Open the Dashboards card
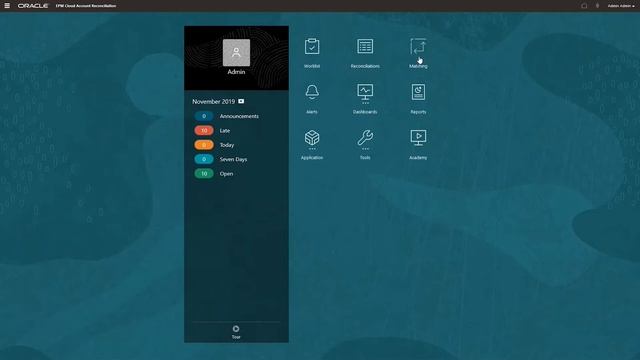Screen dimensions: 640x360 [365, 98]
